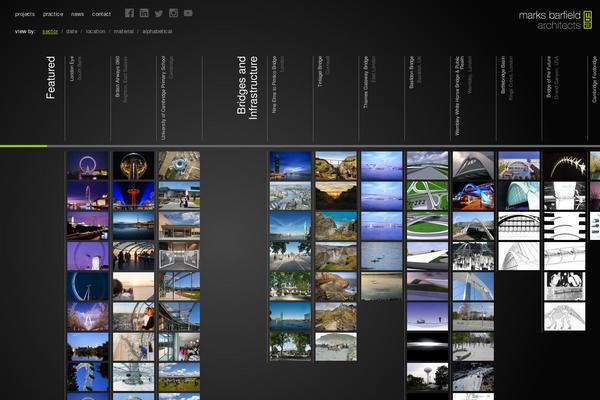Open i360 red pod with blue beams thumbnail
The height and width of the screenshot is (400, 600).
coord(134,196)
